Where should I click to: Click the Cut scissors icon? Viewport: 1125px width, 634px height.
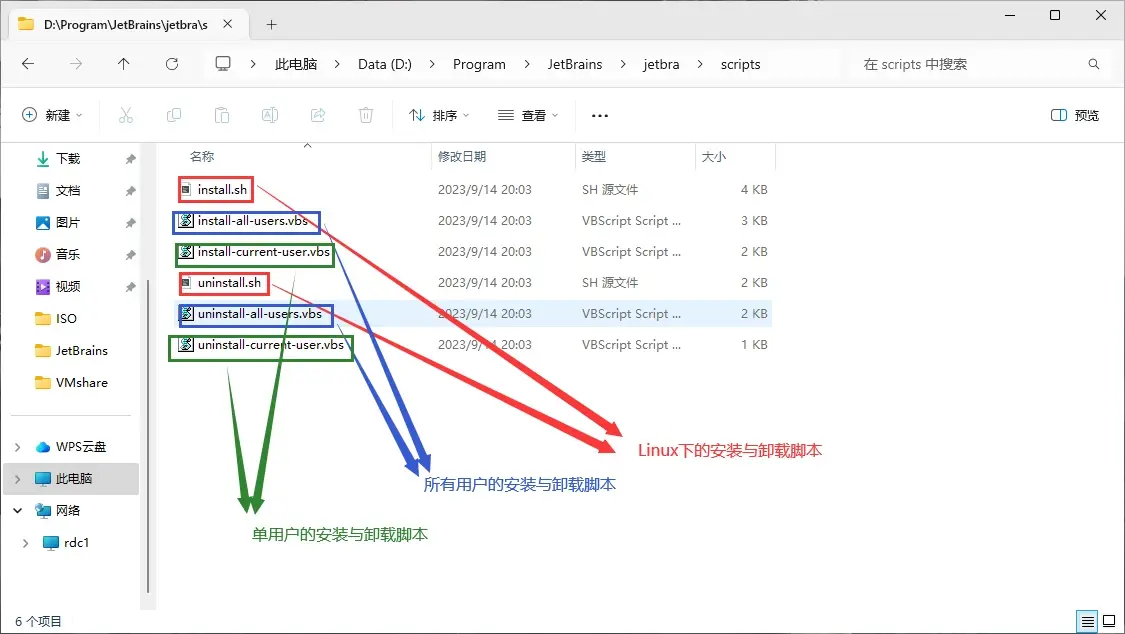(x=126, y=115)
